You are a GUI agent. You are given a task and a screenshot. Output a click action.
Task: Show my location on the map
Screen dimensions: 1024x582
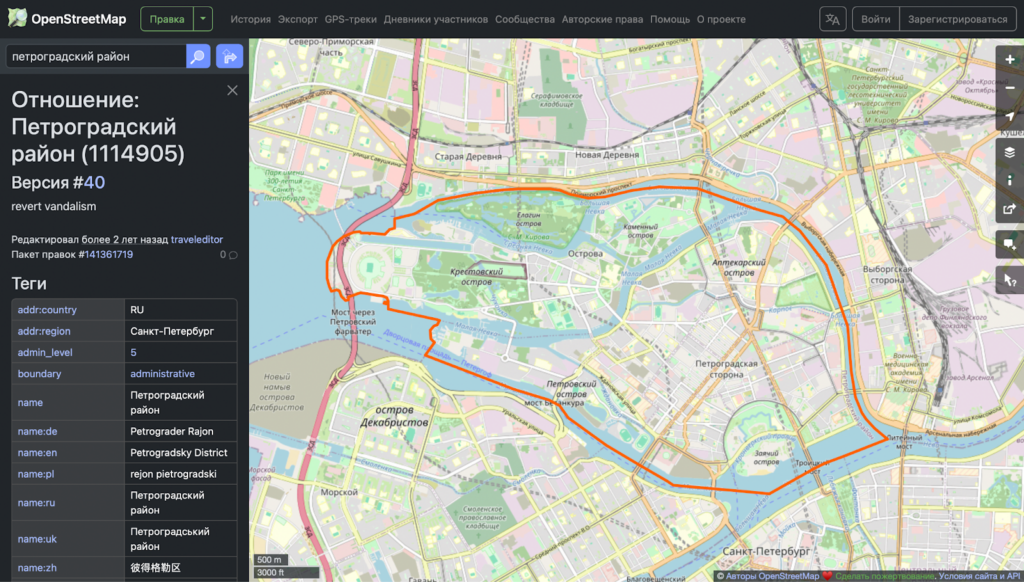[x=1010, y=118]
